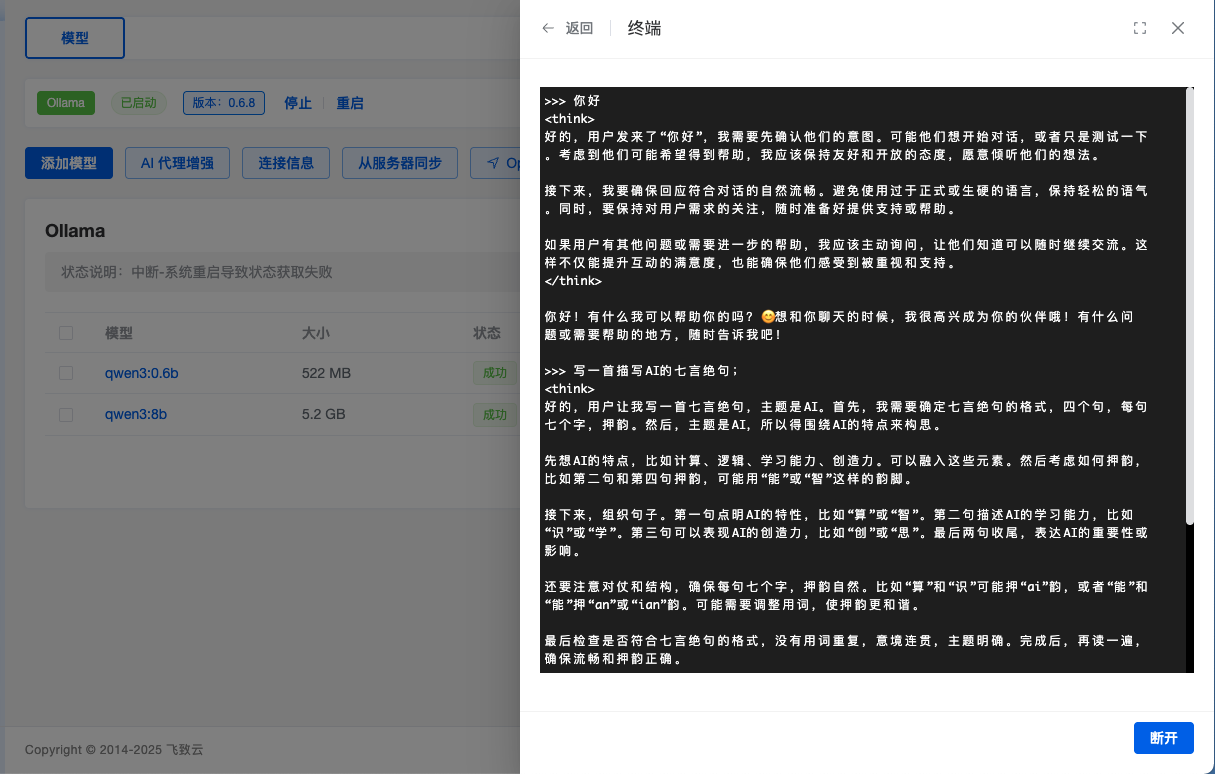Expand the terminal to fullscreen
This screenshot has width=1215, height=774.
tap(1140, 28)
